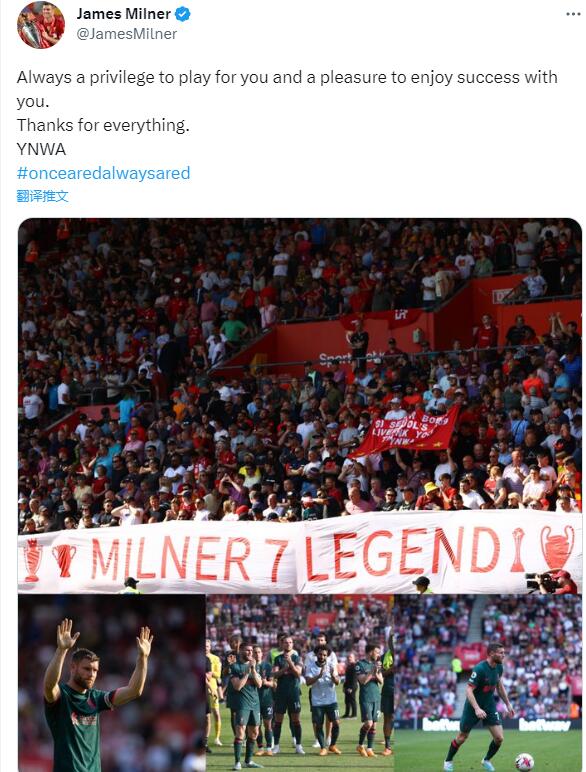The height and width of the screenshot is (772, 586).
Task: Click the leftmost trophy drawing on the banner
Action: pyautogui.click(x=33, y=560)
